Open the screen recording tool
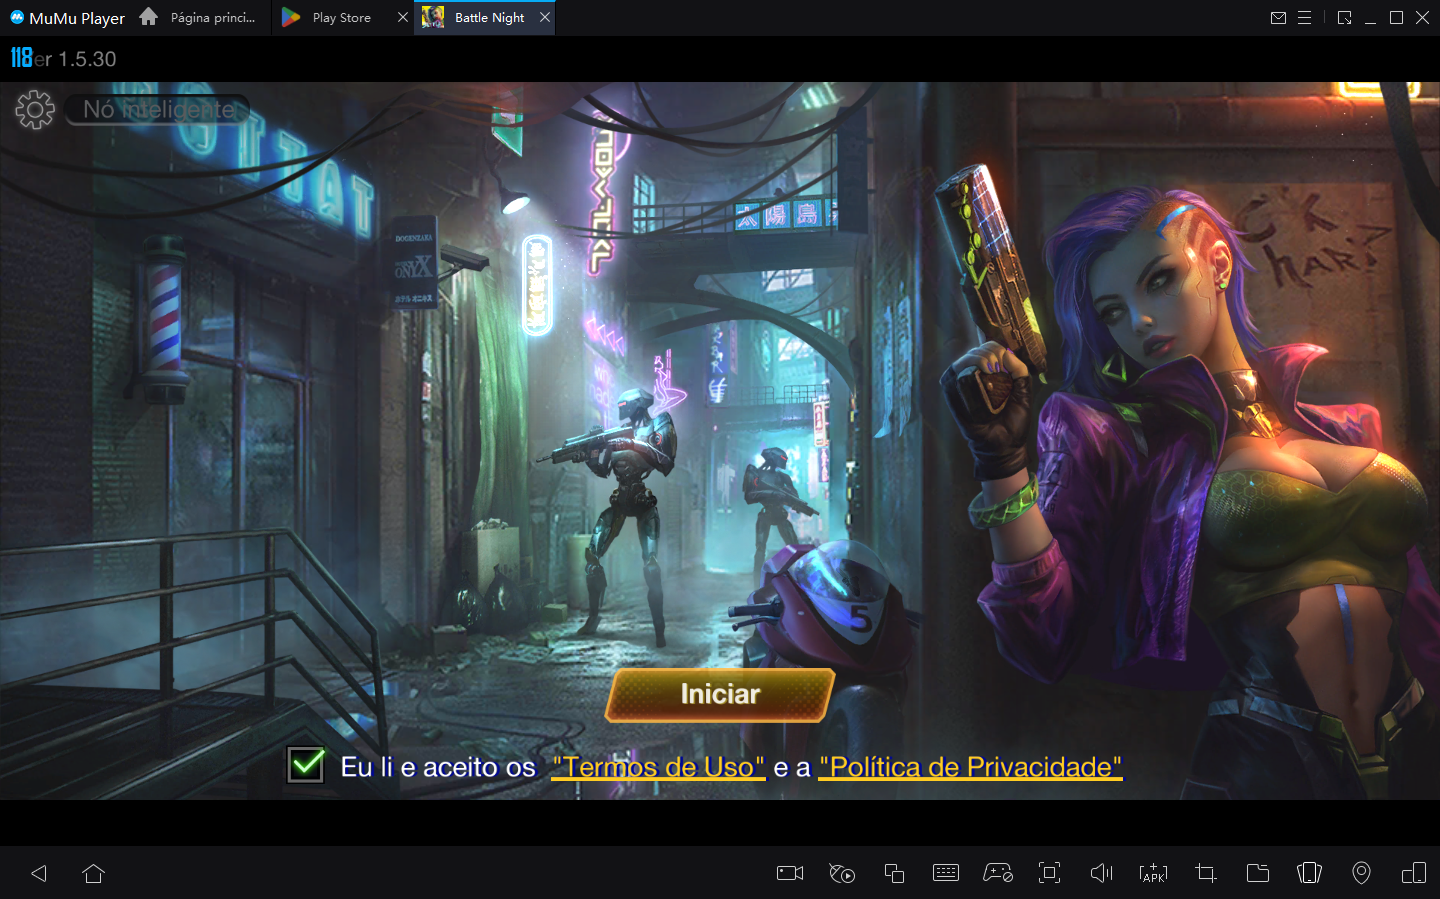 pyautogui.click(x=789, y=873)
